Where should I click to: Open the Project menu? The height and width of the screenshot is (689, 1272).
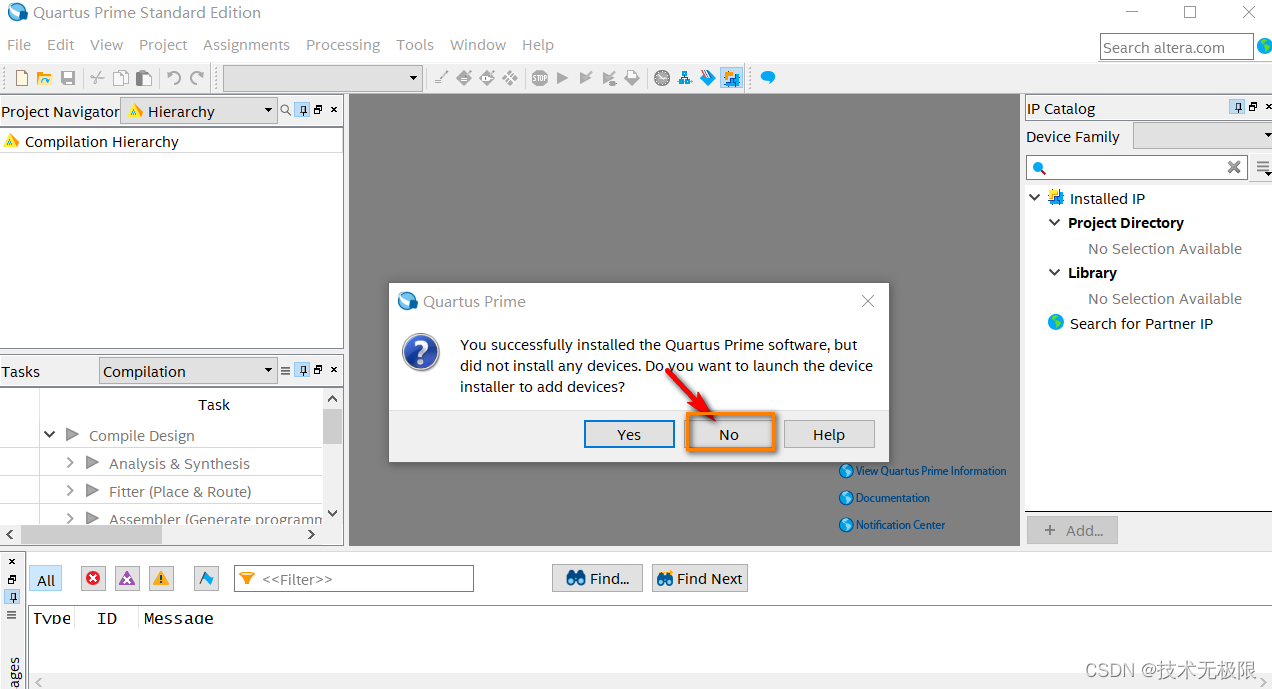tap(163, 45)
